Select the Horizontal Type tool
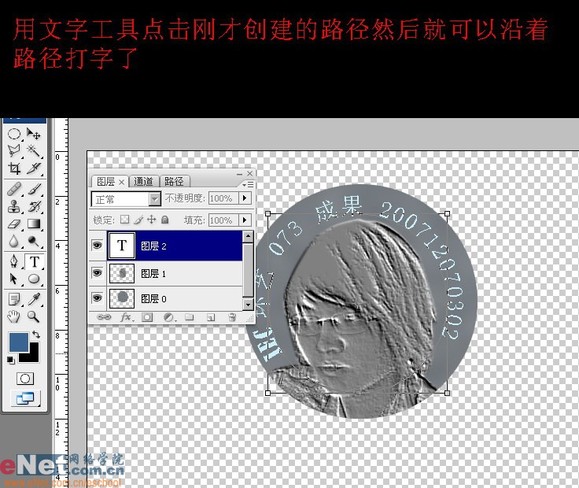Screen dimensions: 579x488 34,262
